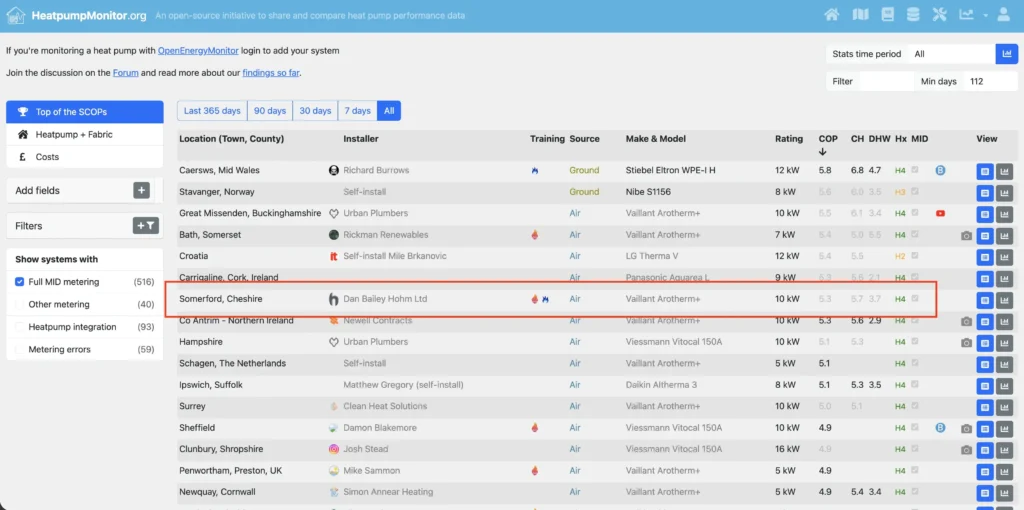The width and height of the screenshot is (1024, 510).
Task: Expand Add fields with plus button
Action: click(141, 191)
